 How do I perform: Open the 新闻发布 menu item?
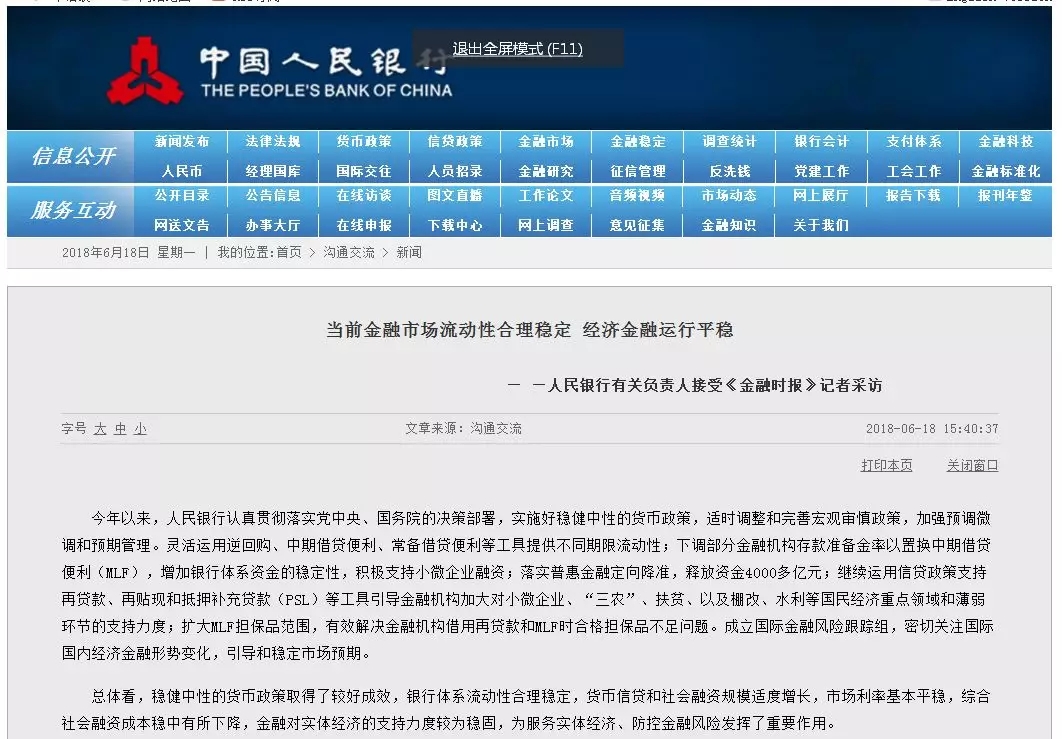pos(182,142)
